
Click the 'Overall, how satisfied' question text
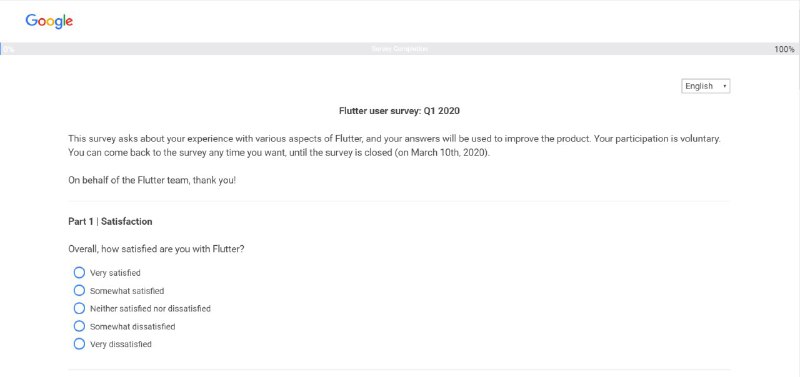(x=156, y=249)
